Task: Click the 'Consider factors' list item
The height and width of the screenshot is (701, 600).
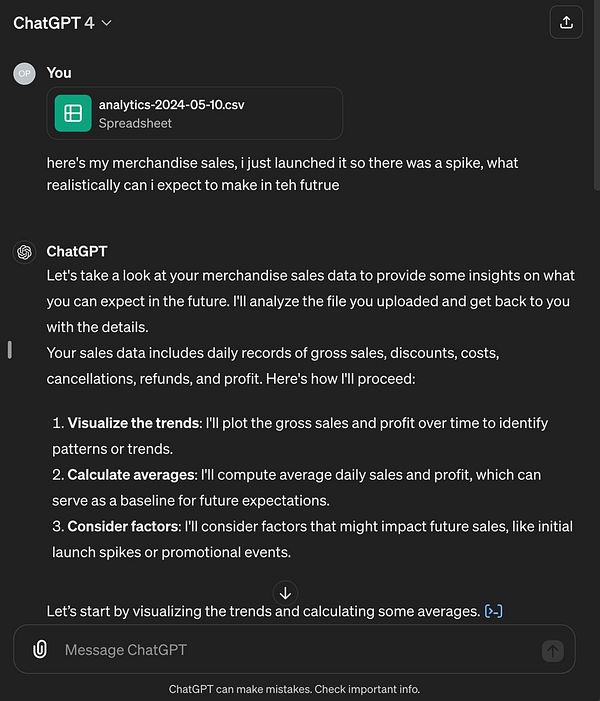Action: pos(125,526)
